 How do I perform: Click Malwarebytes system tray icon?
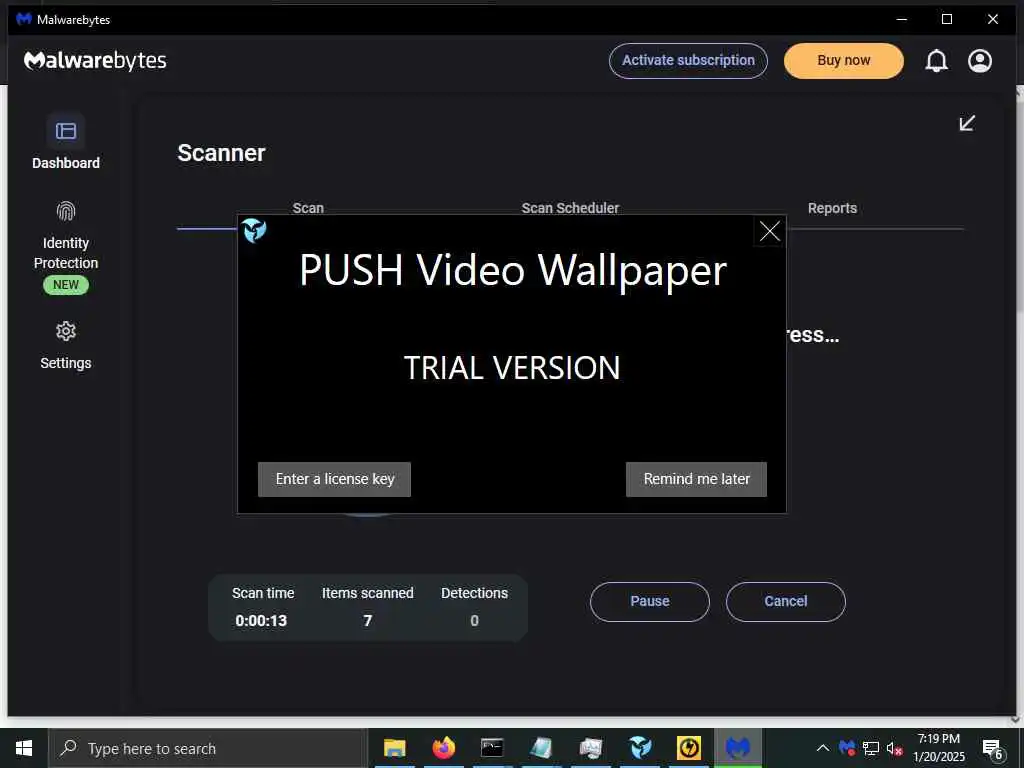(x=847, y=748)
